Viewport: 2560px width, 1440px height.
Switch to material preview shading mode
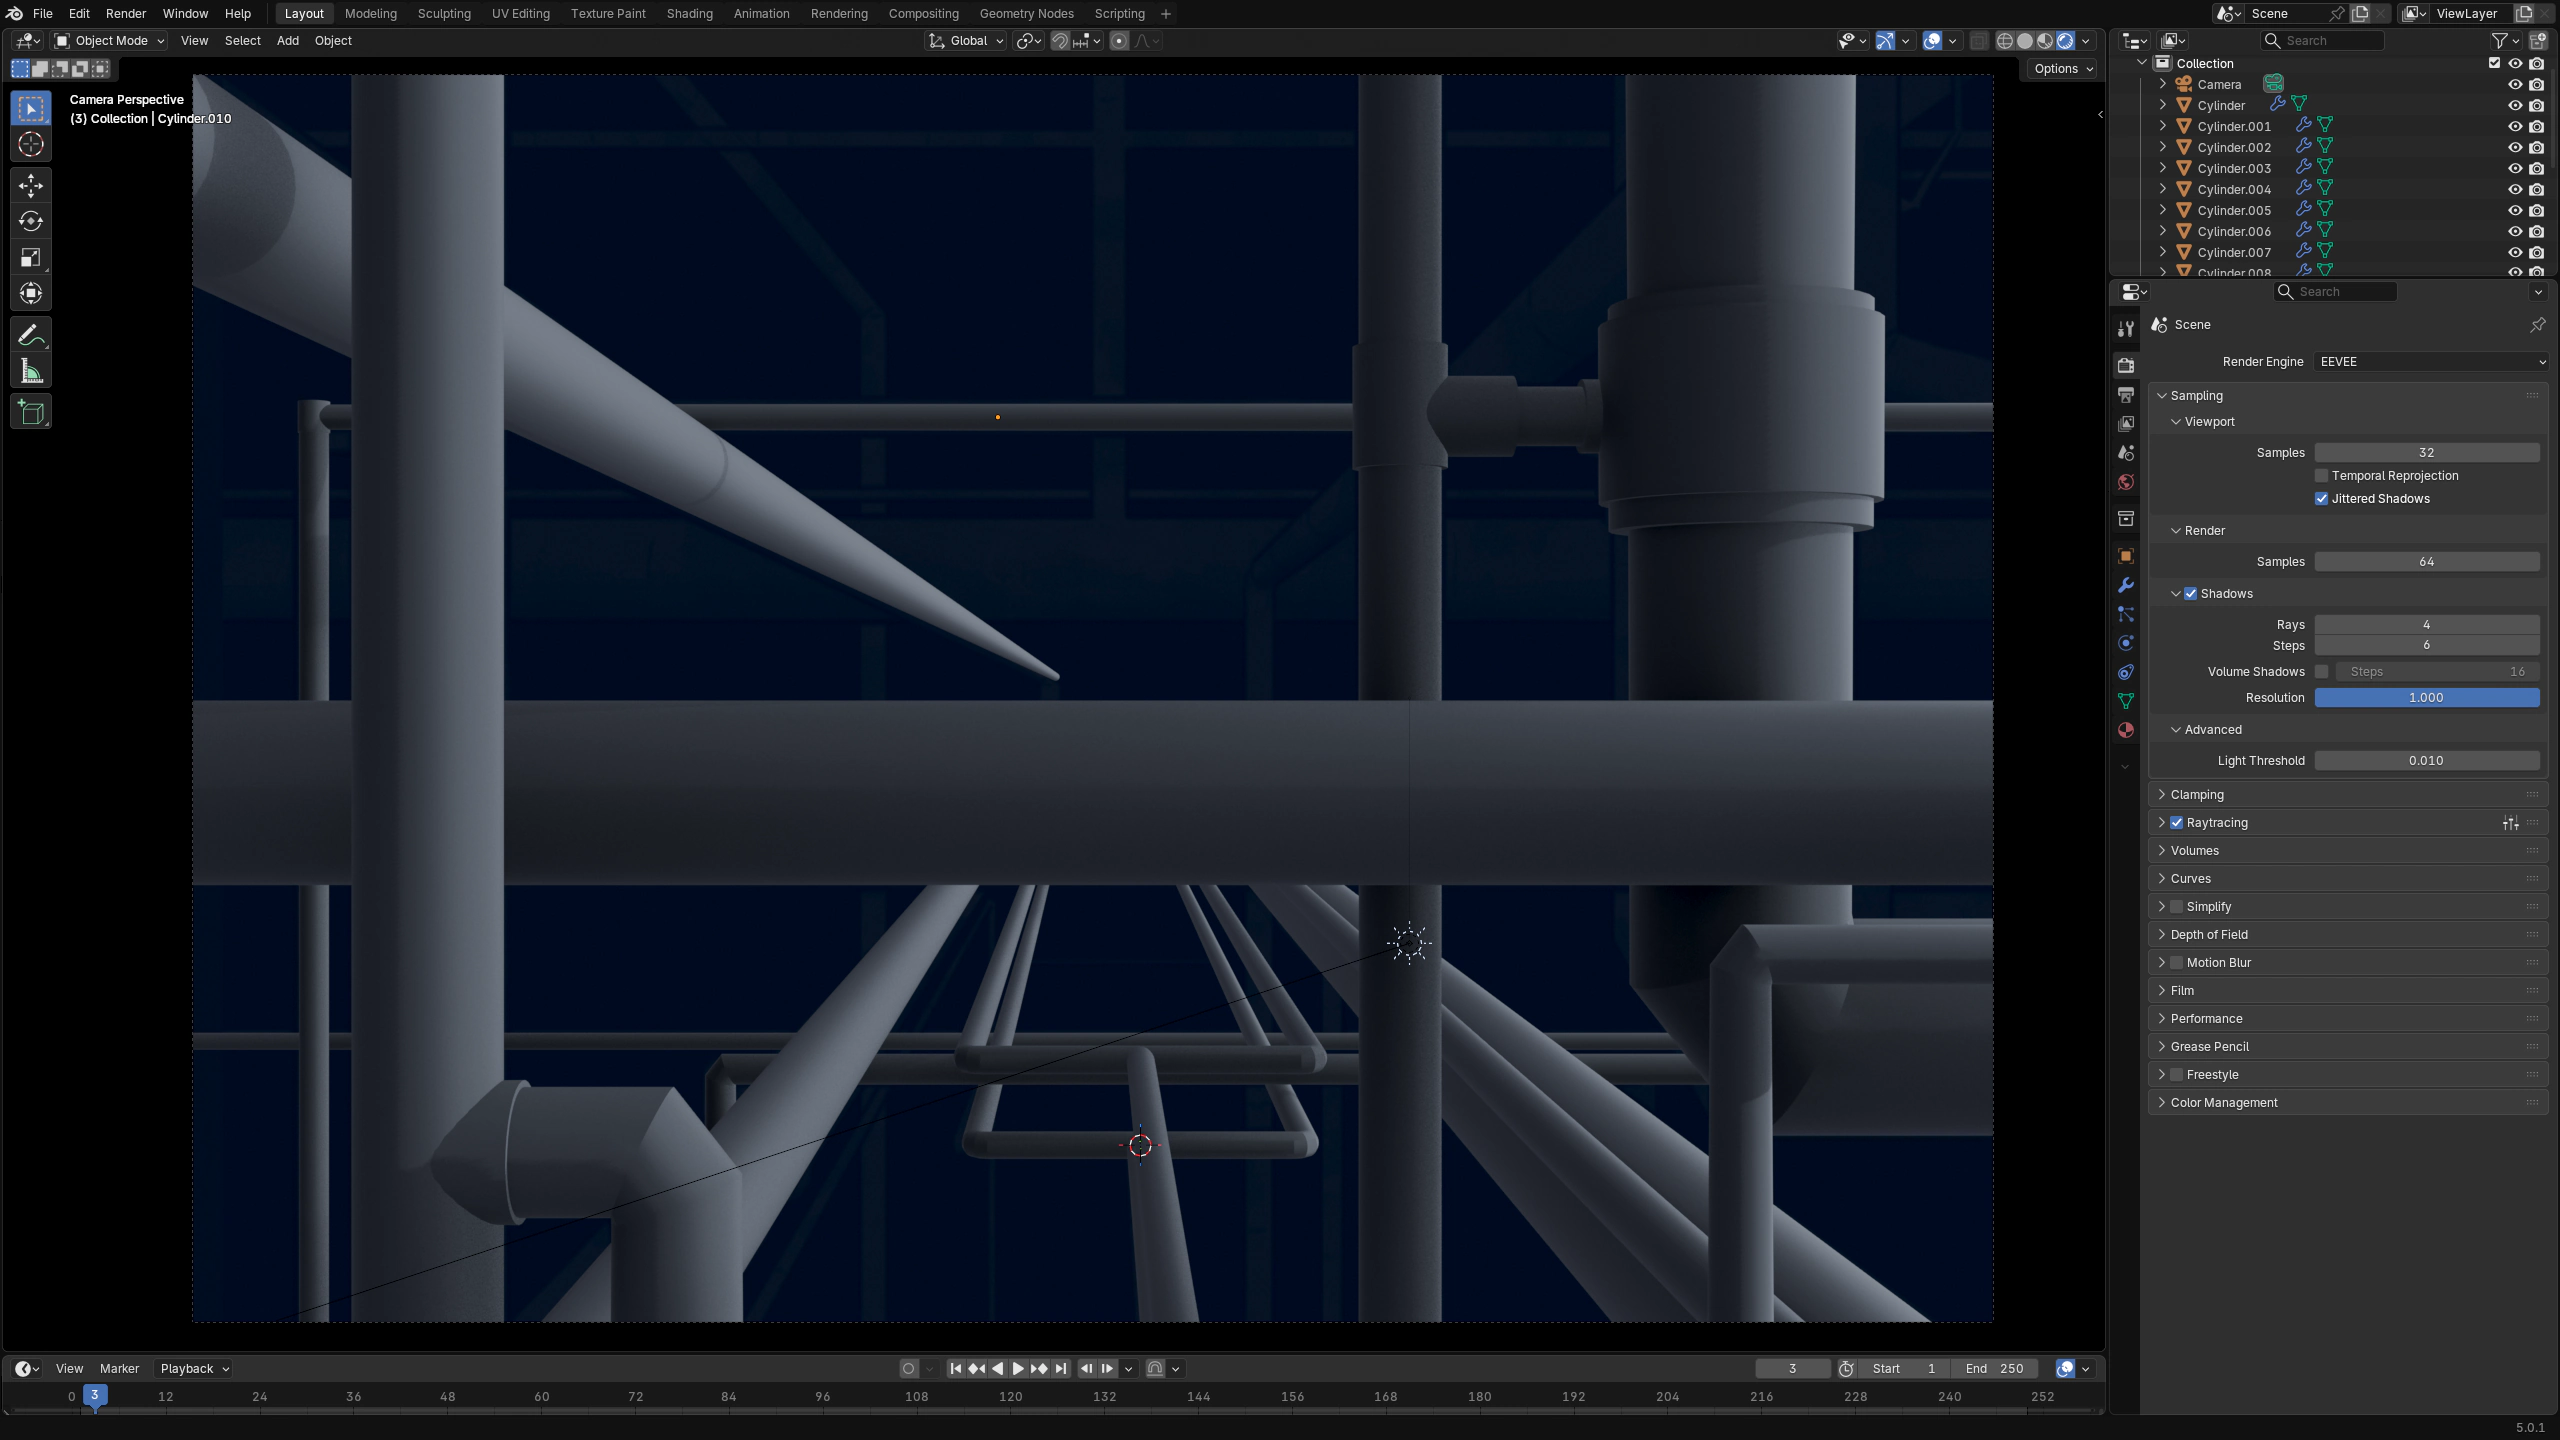[2045, 40]
